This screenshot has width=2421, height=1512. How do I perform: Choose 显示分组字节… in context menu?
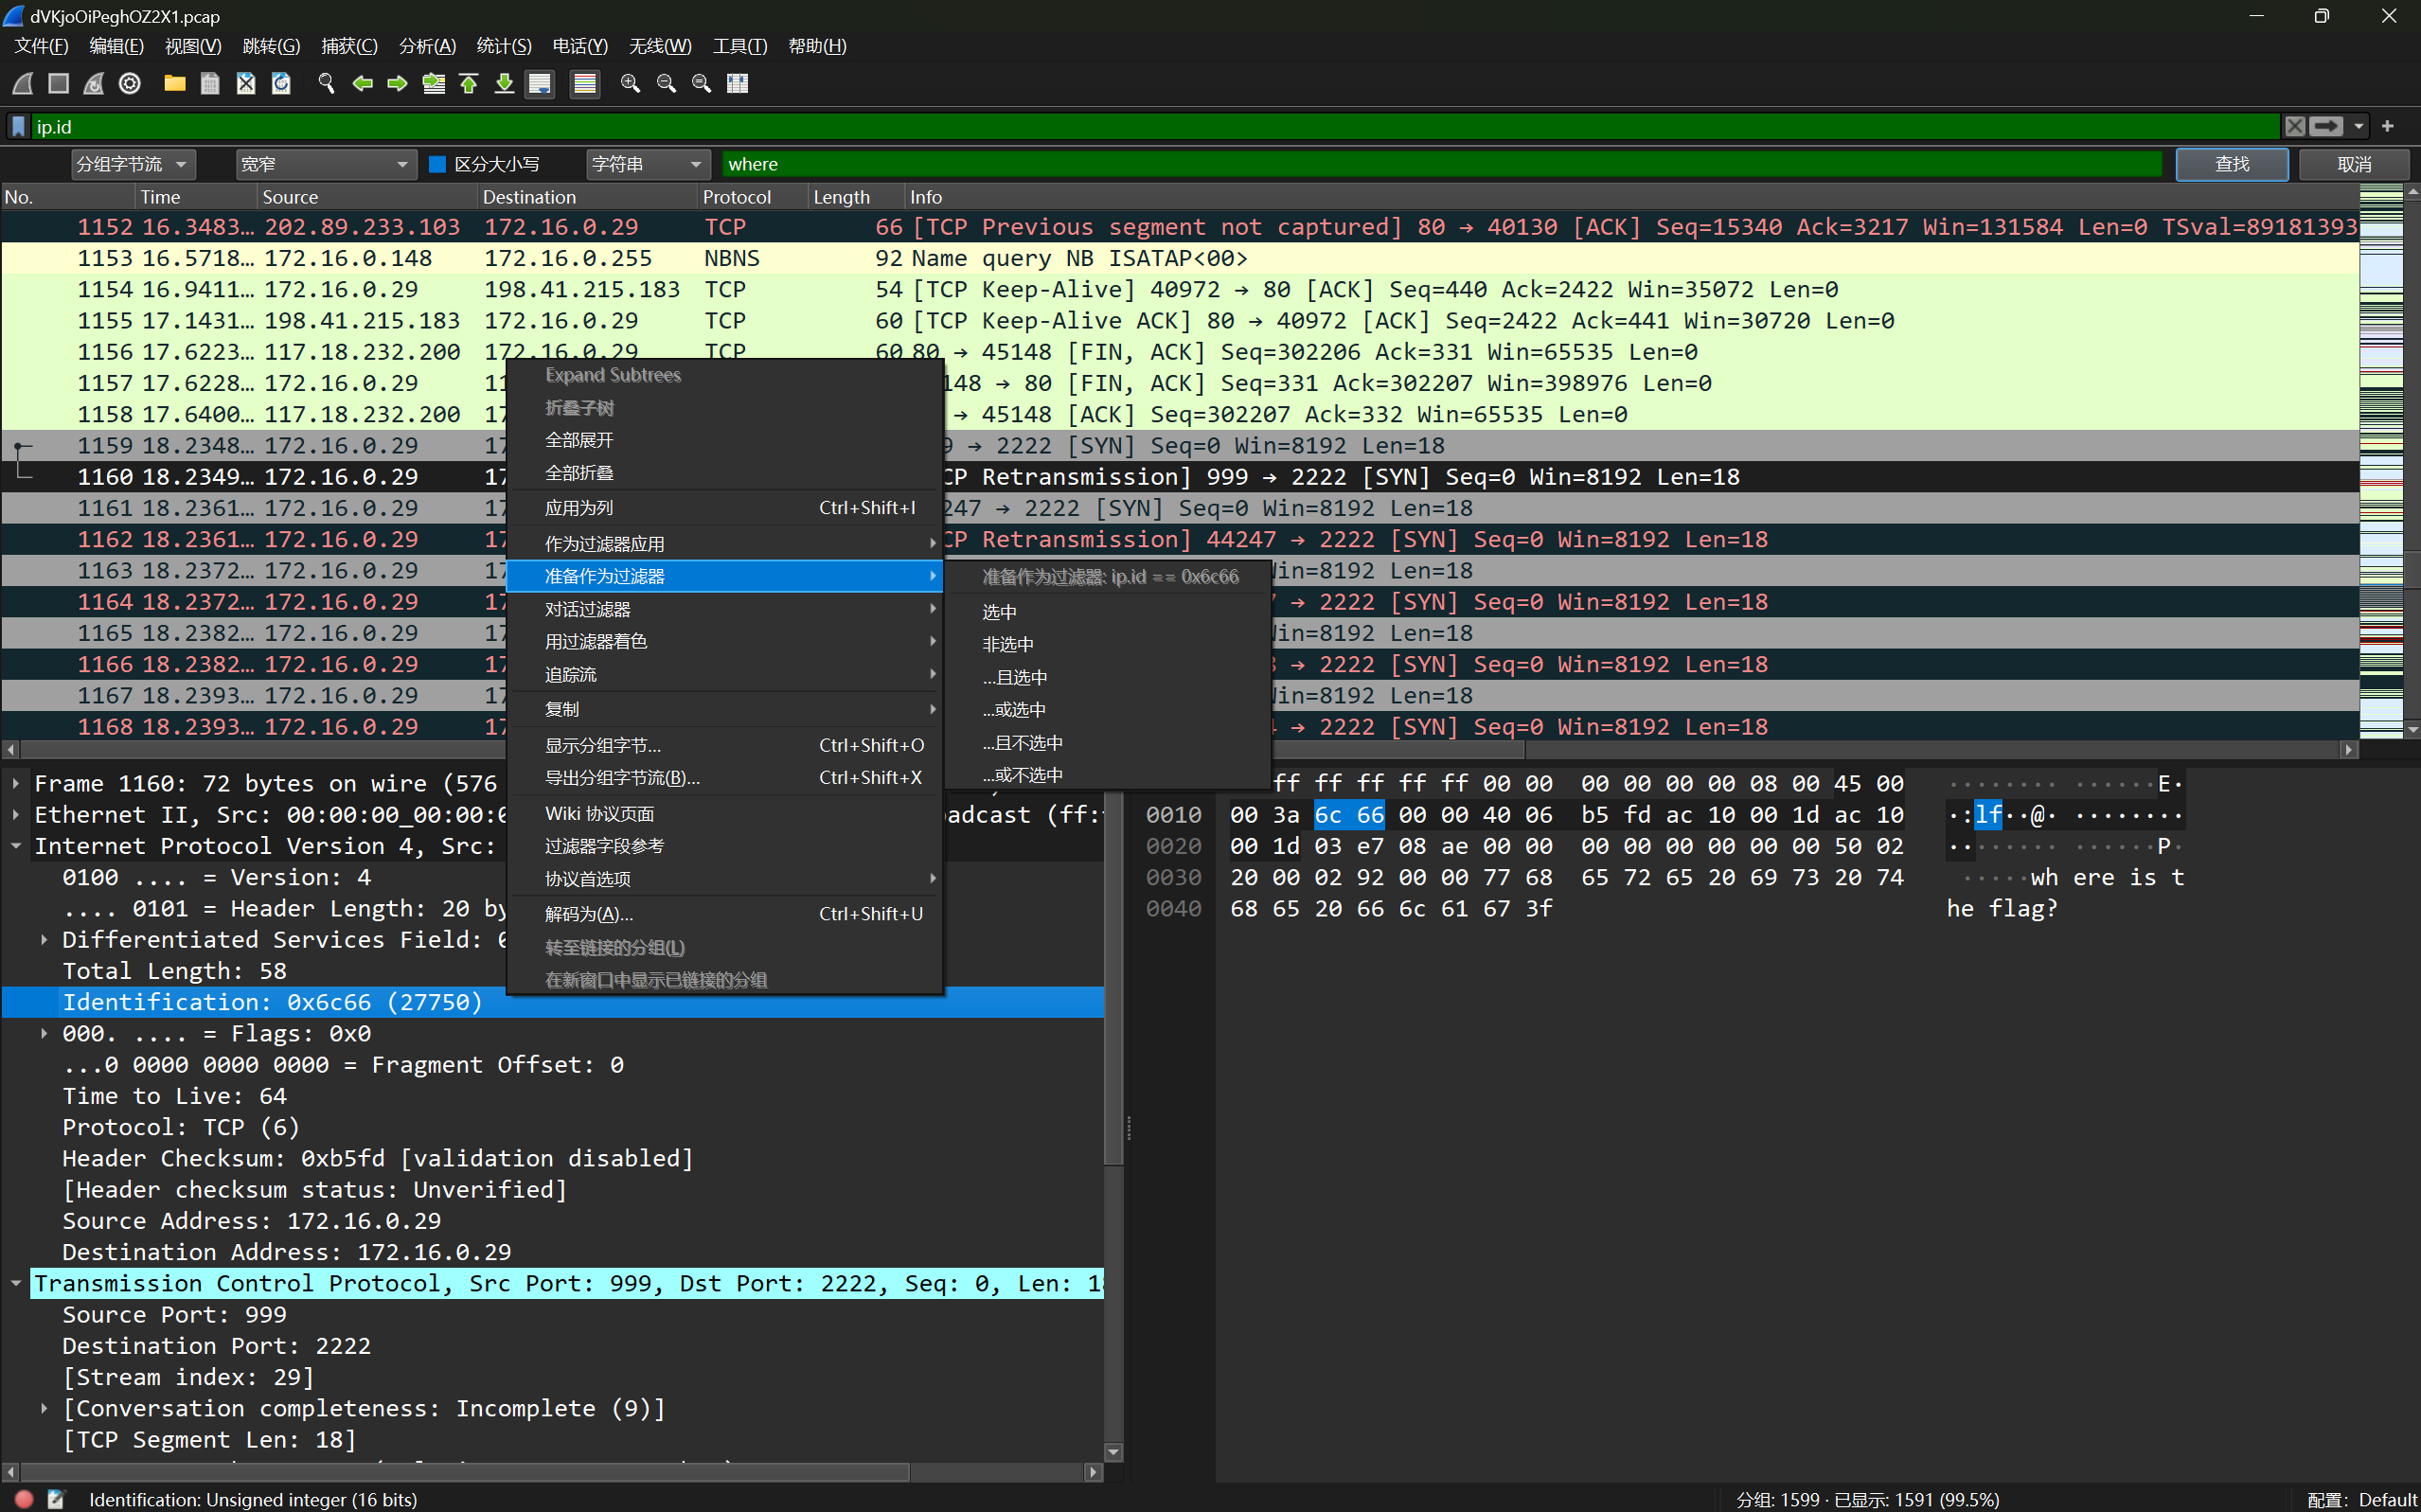coord(726,745)
